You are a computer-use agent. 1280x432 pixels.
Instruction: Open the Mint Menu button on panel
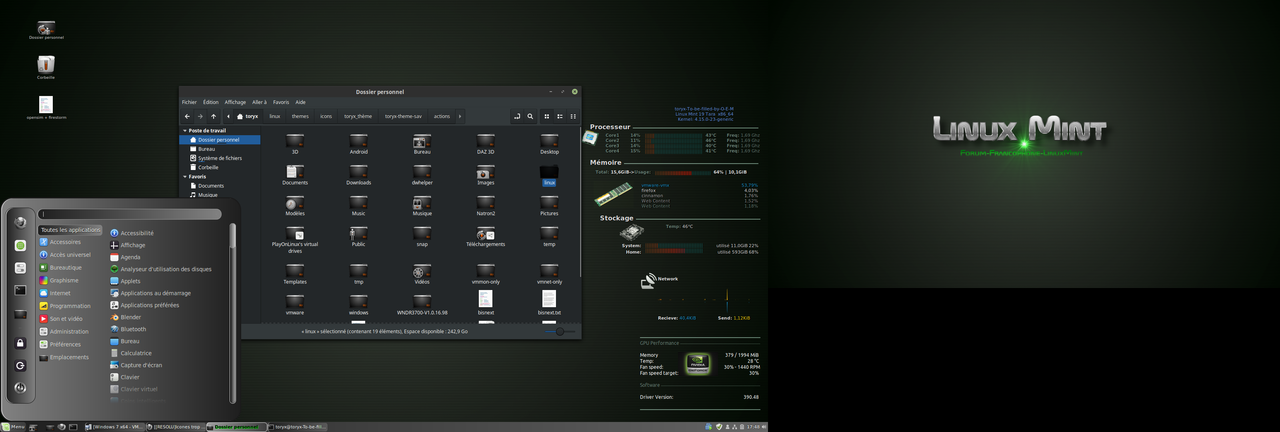coord(14,427)
